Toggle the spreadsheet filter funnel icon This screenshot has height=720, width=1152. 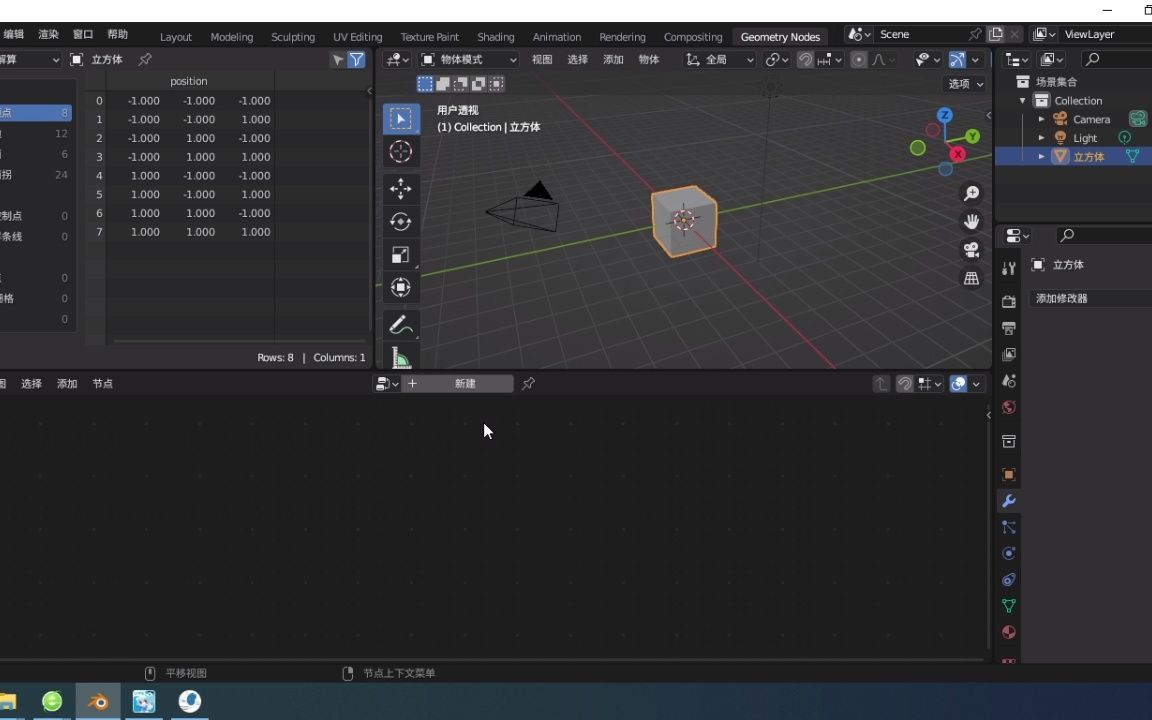(x=356, y=59)
